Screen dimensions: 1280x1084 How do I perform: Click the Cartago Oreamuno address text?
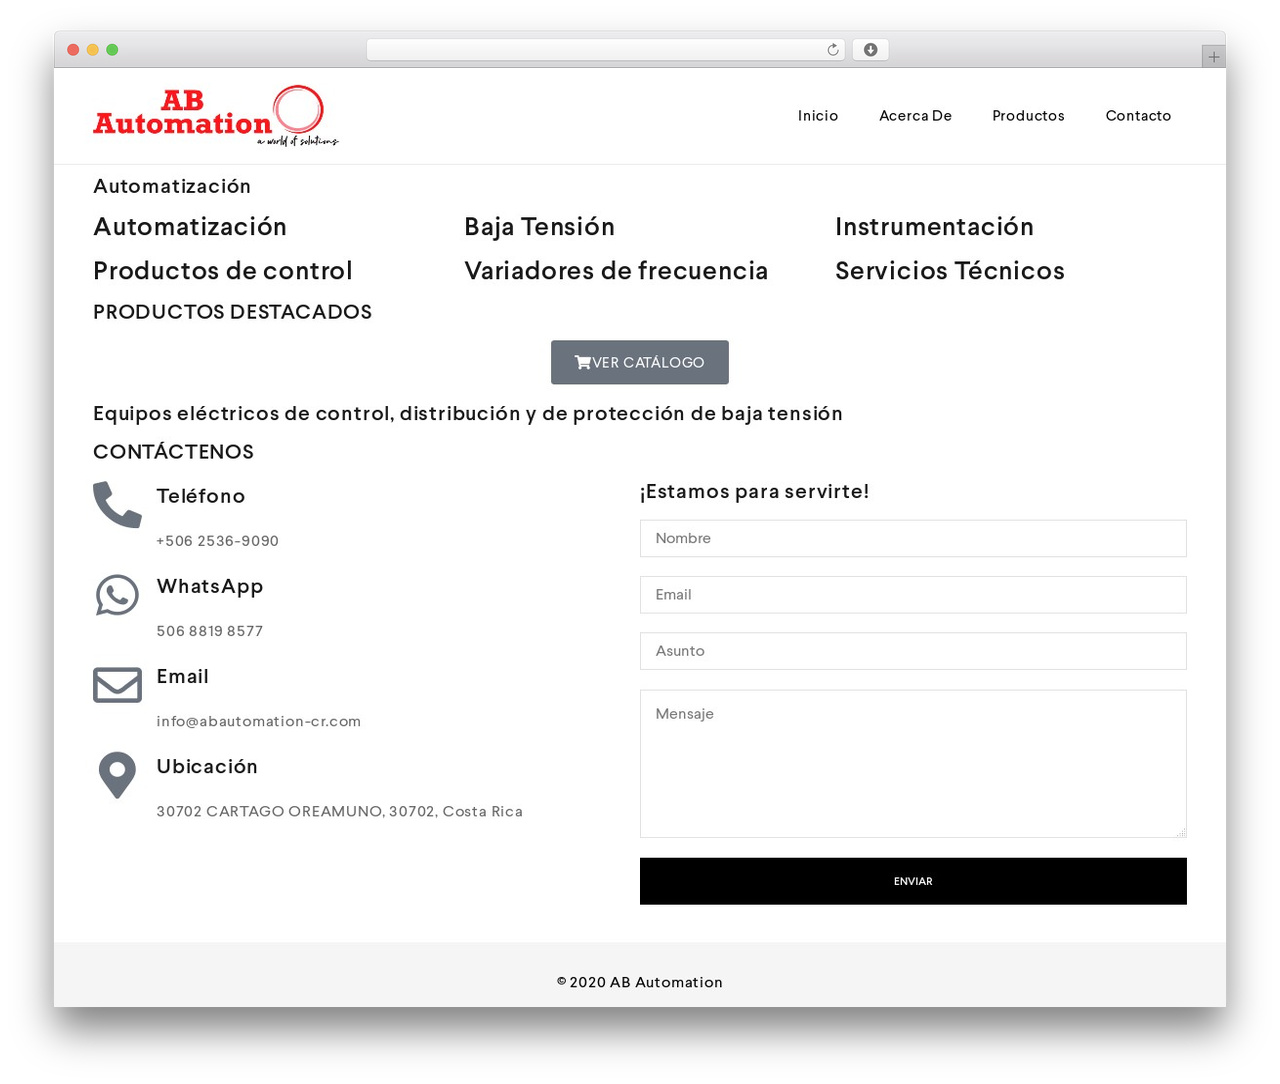[340, 811]
